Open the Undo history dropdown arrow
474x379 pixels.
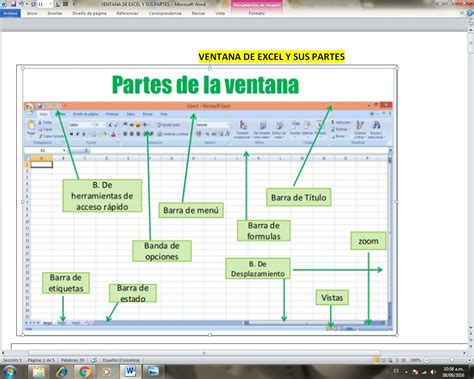(27, 4)
